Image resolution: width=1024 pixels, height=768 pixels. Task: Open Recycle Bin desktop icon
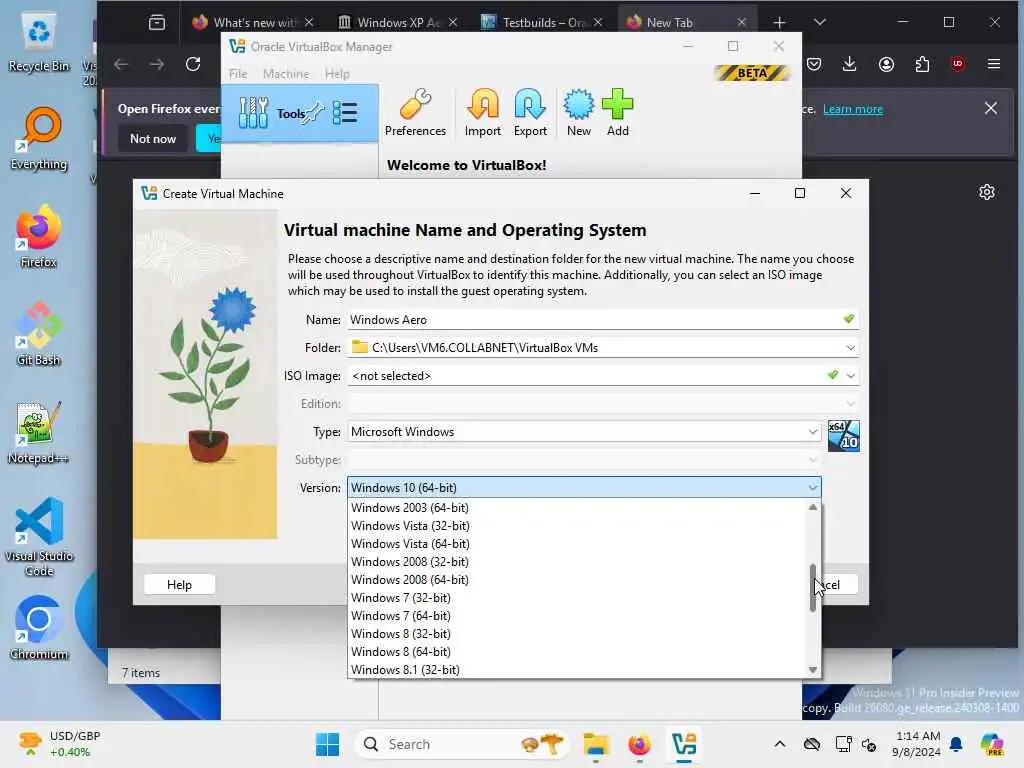click(39, 42)
